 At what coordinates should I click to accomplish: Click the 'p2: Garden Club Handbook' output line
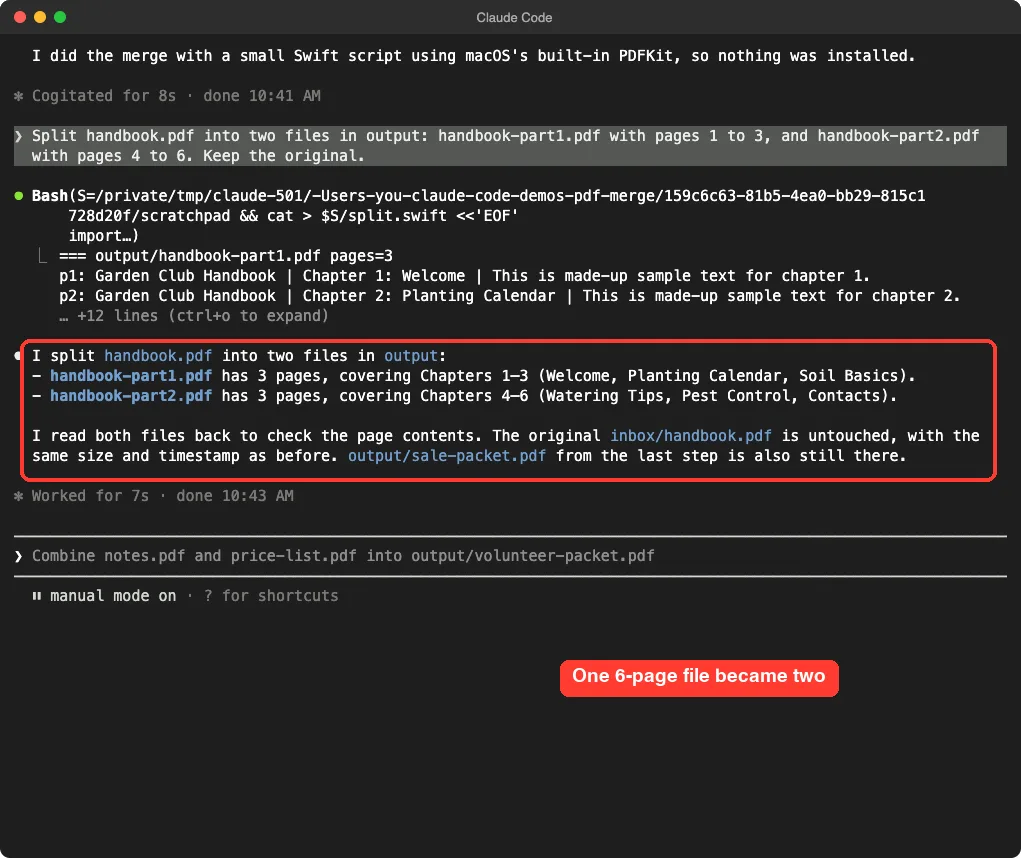click(509, 296)
